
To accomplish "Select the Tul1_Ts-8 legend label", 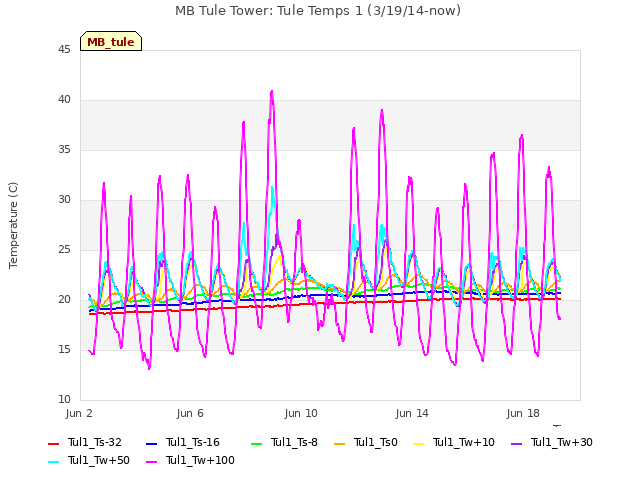I will tap(294, 442).
